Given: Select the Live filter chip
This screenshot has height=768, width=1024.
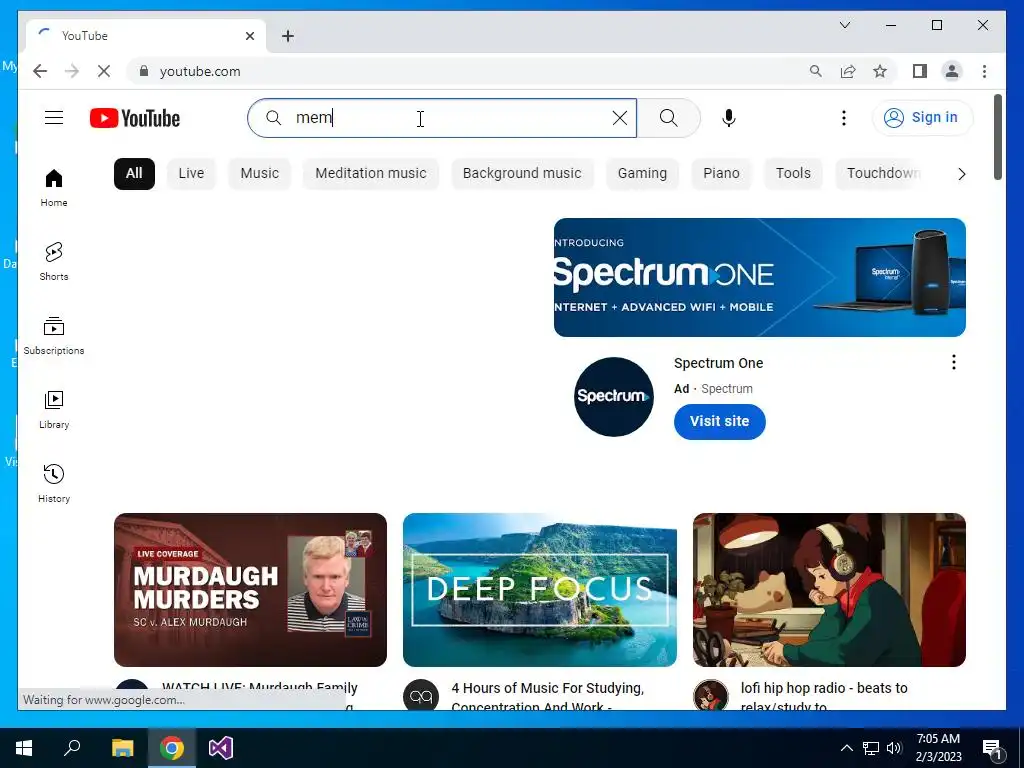Looking at the screenshot, I should (191, 174).
